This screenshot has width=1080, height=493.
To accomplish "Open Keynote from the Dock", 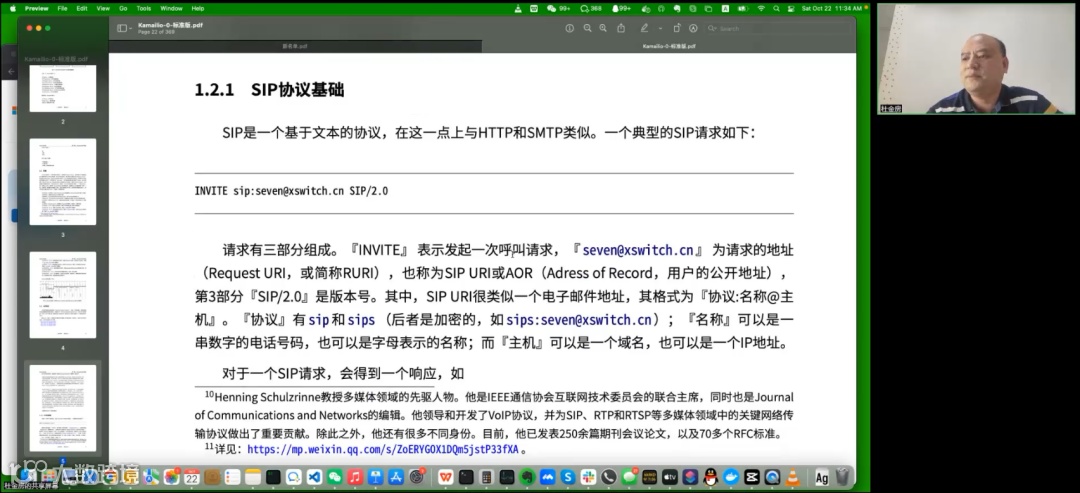I will (x=375, y=476).
